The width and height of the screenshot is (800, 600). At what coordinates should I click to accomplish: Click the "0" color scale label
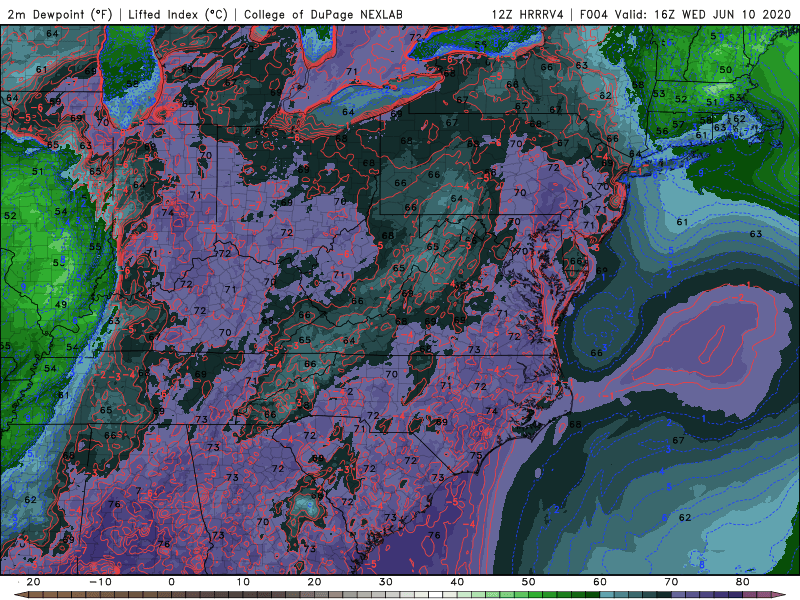coord(171,582)
